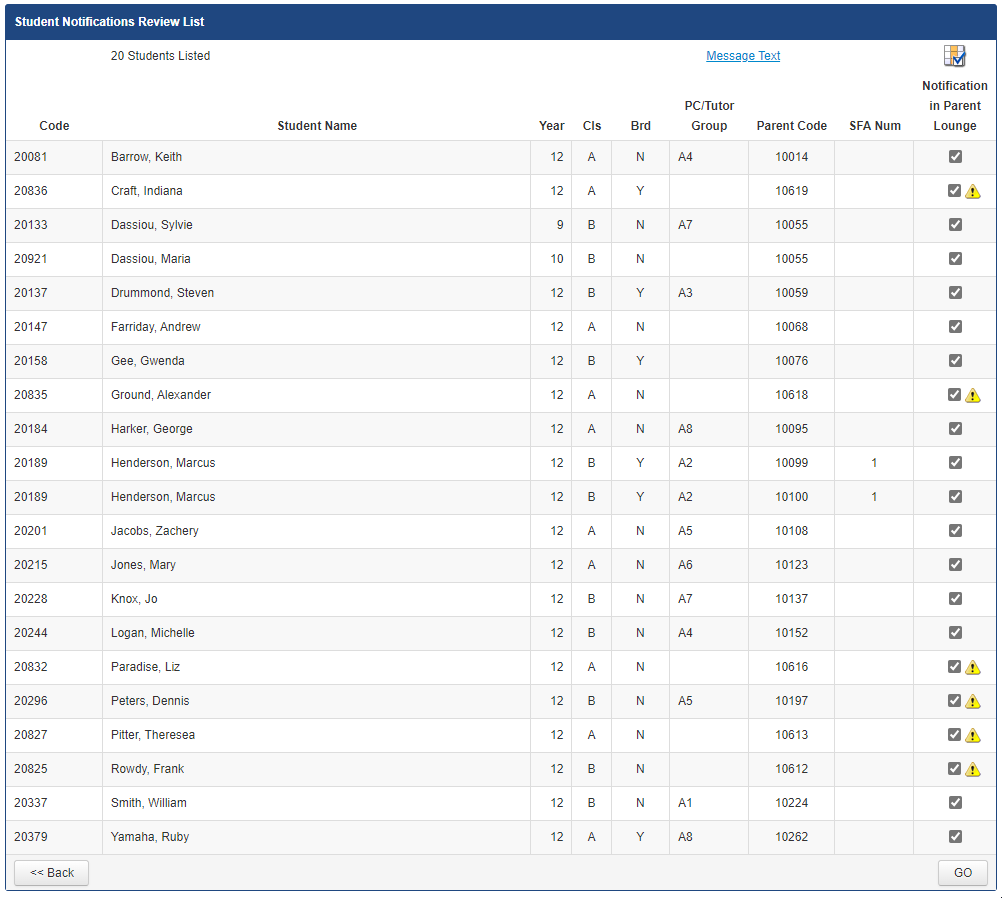Uncheck notification for Pitter, Theresea
Viewport: 1002px width, 898px height.
pyautogui.click(x=954, y=734)
